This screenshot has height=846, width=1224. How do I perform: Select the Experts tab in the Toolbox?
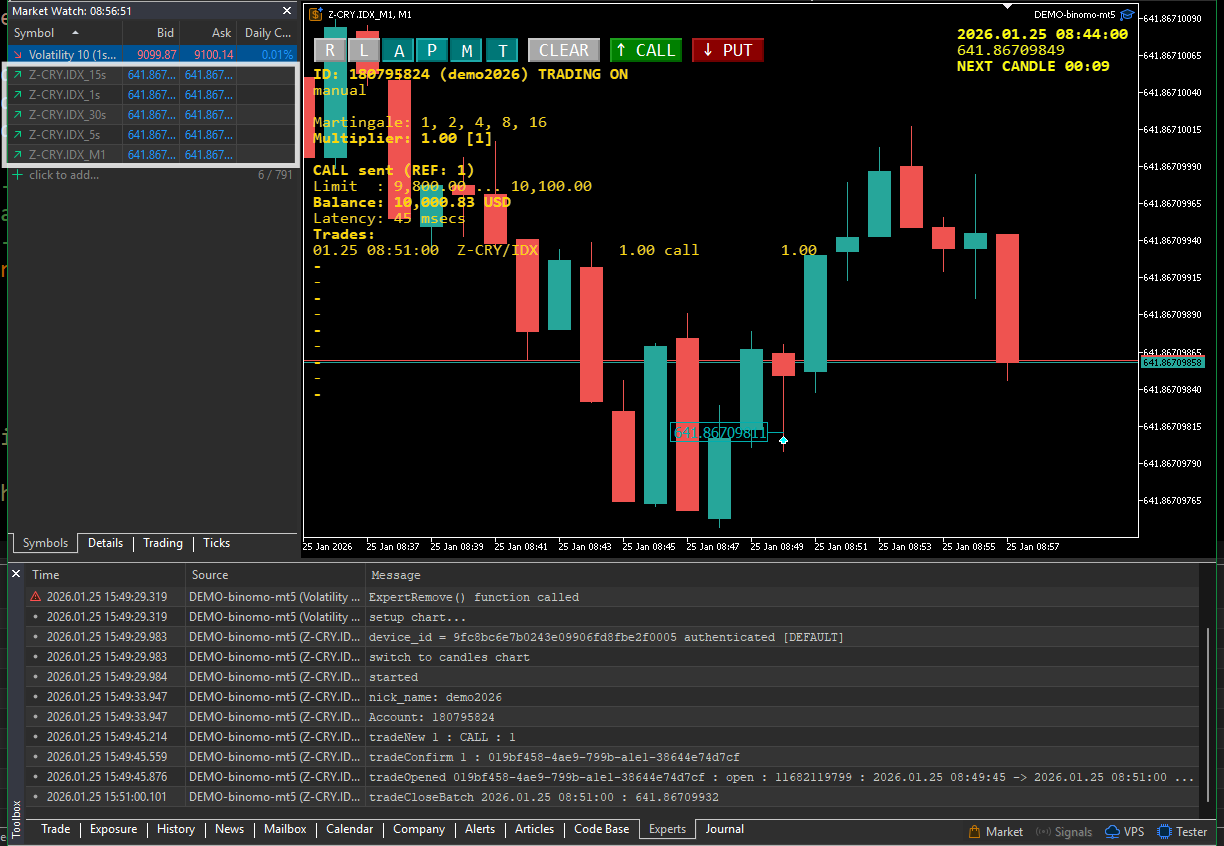click(x=668, y=829)
